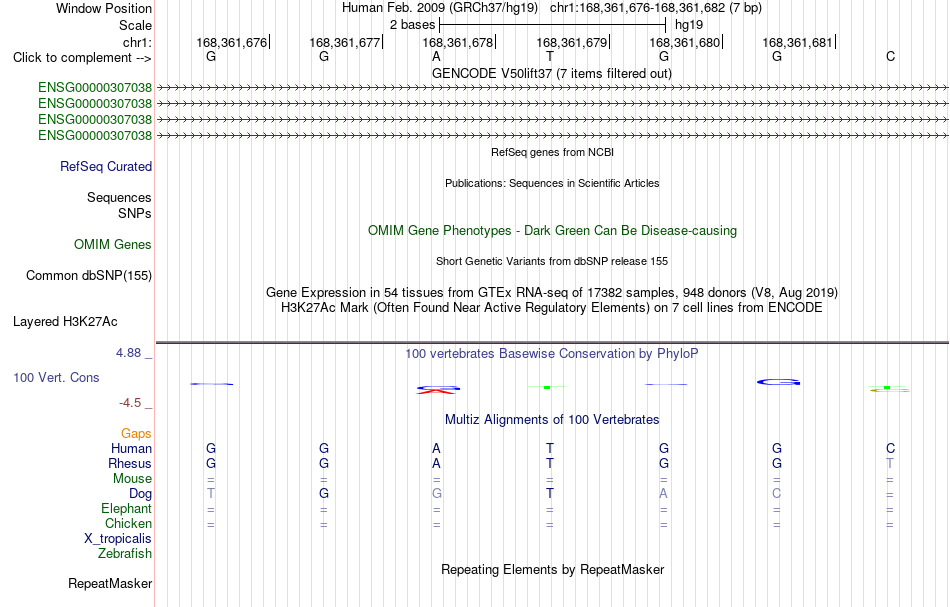Click the Dog row base G under 168,361,677
This screenshot has height=607, width=950.
point(324,494)
